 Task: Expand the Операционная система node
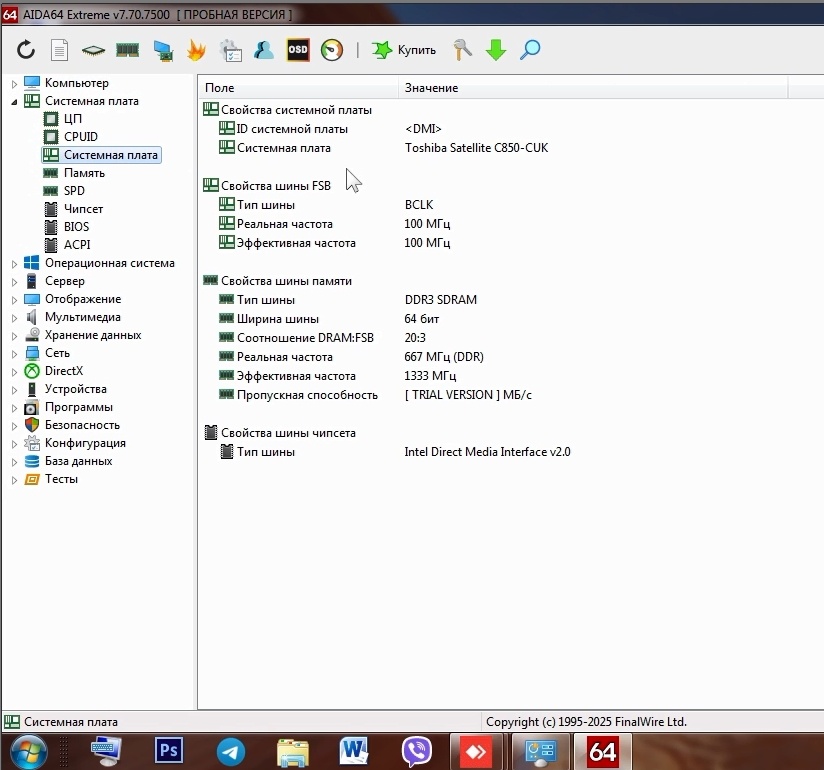click(x=14, y=264)
